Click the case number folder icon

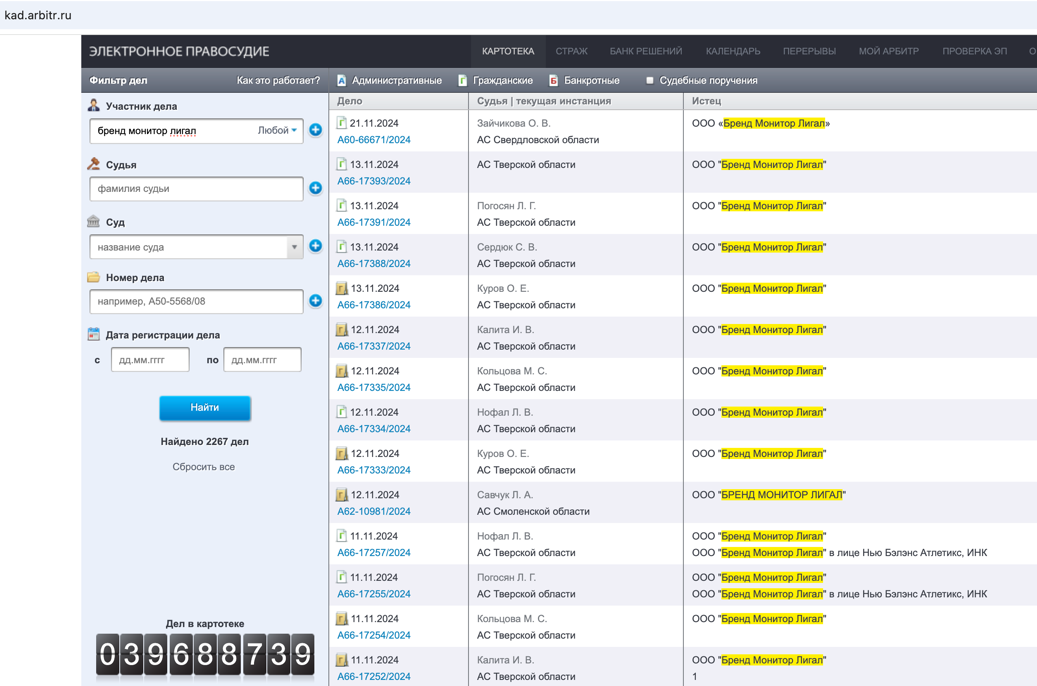pos(94,277)
